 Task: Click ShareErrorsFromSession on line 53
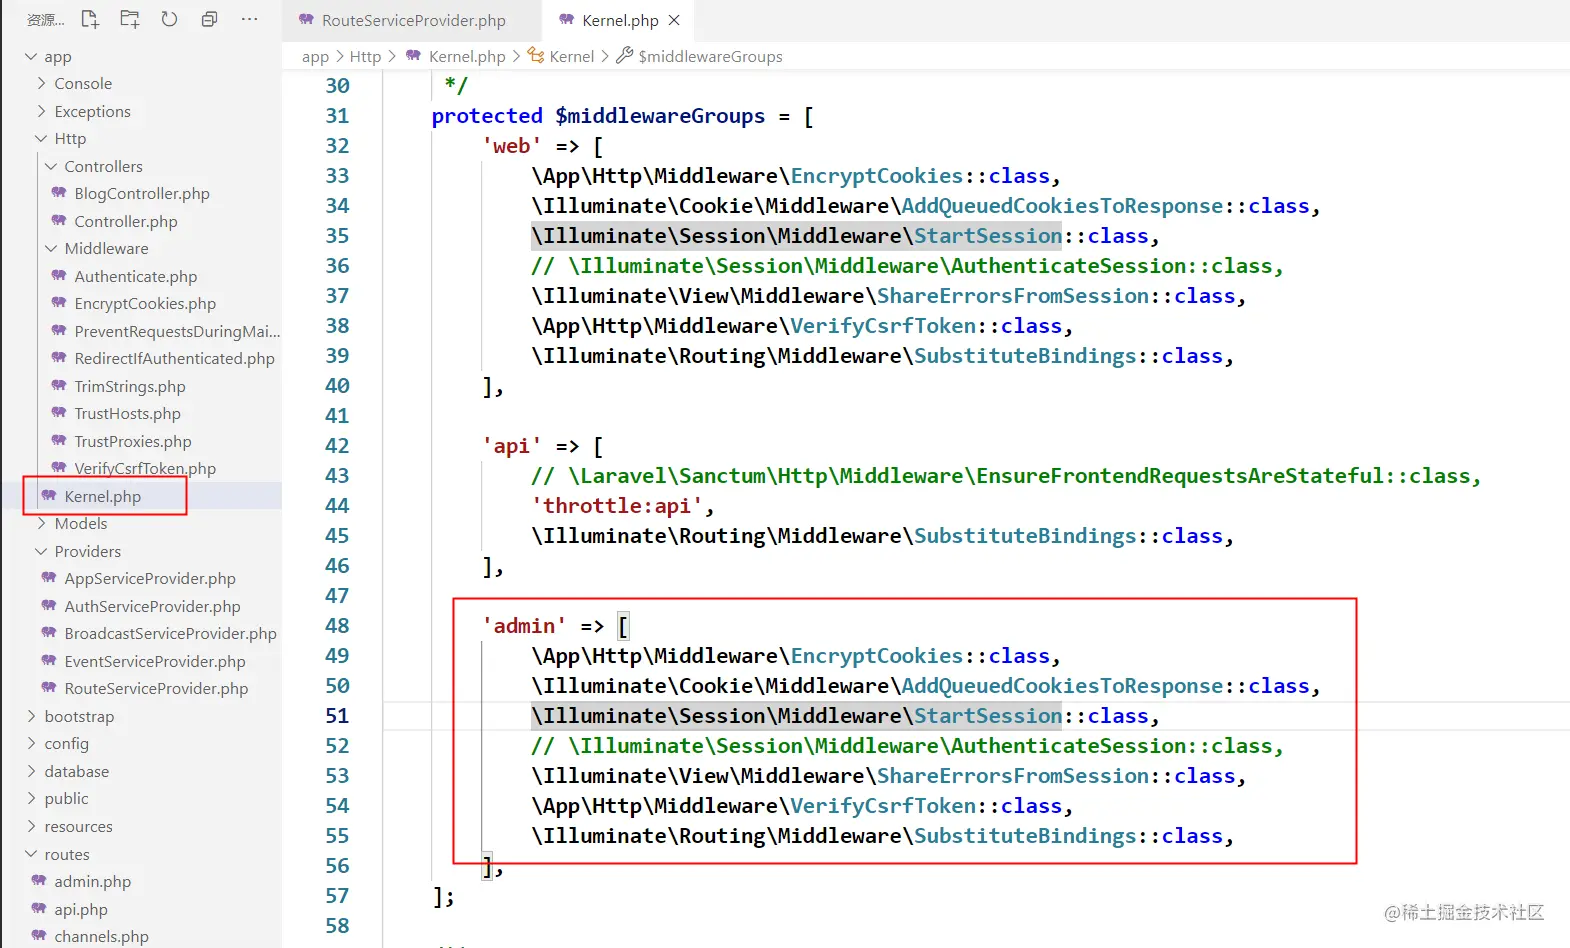(x=1013, y=776)
